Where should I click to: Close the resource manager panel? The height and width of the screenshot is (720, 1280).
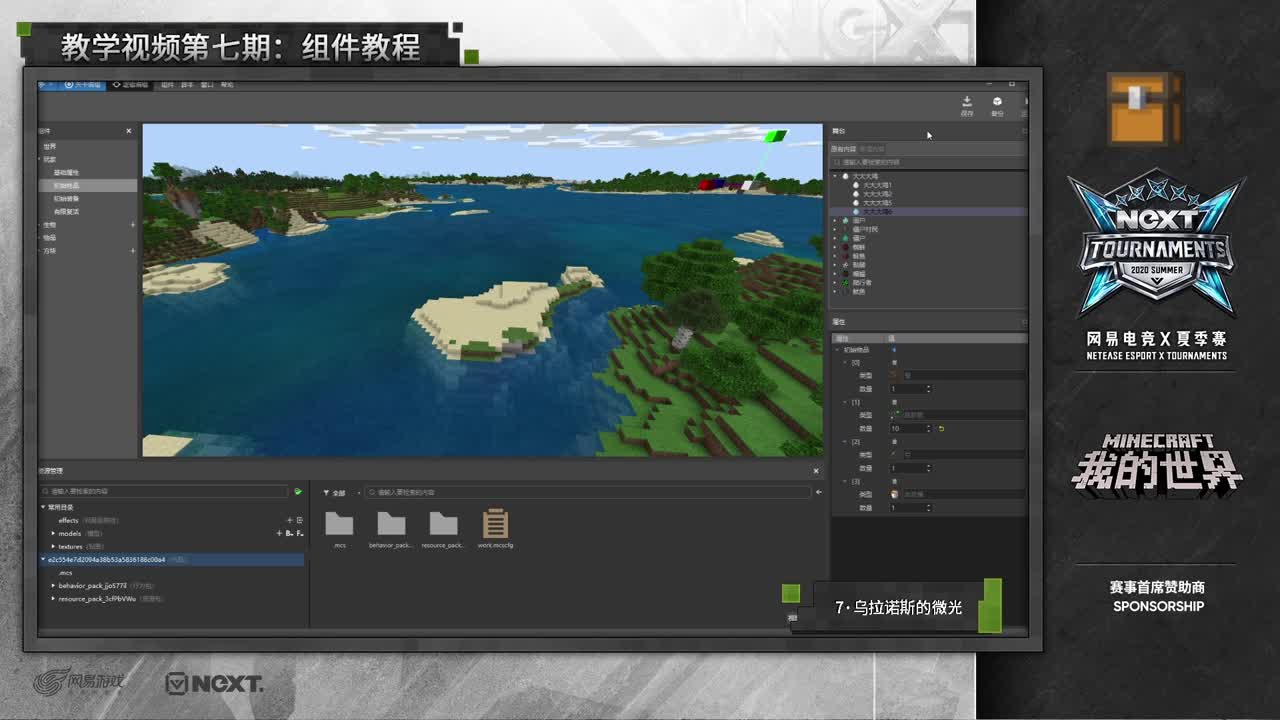[815, 471]
